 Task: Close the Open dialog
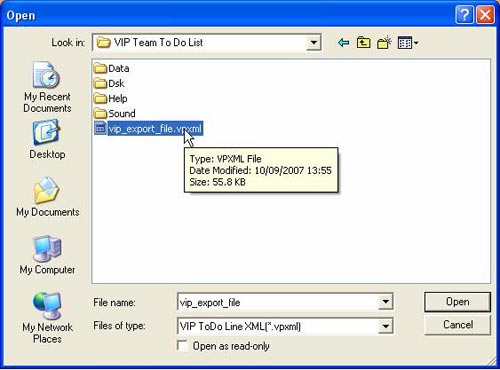(485, 15)
